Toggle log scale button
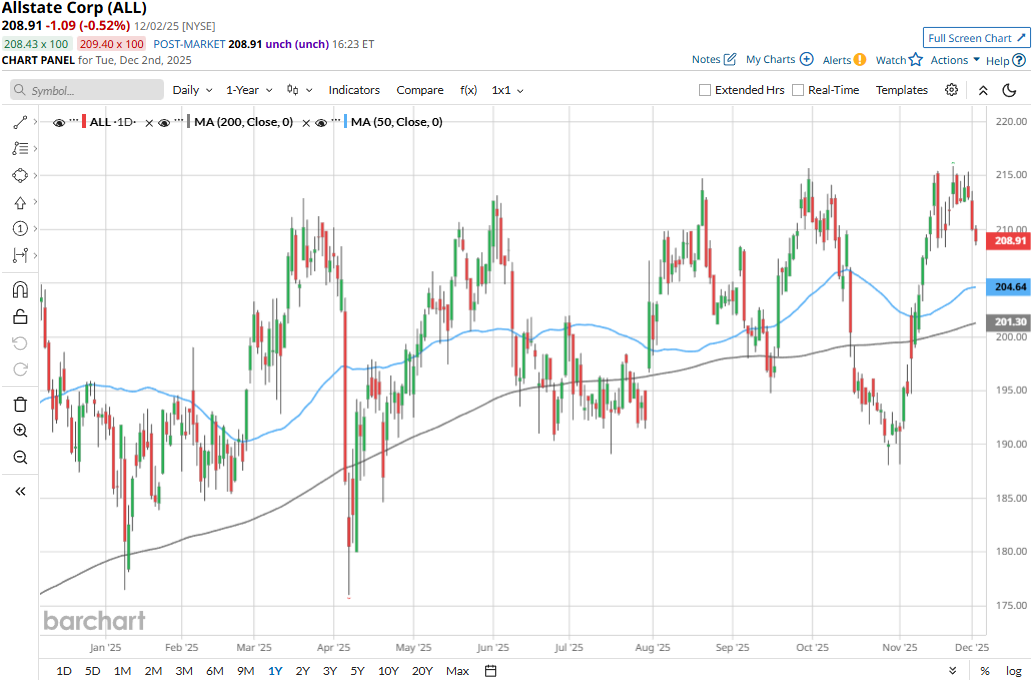Viewport: 1032px width, 680px height. click(x=1014, y=671)
